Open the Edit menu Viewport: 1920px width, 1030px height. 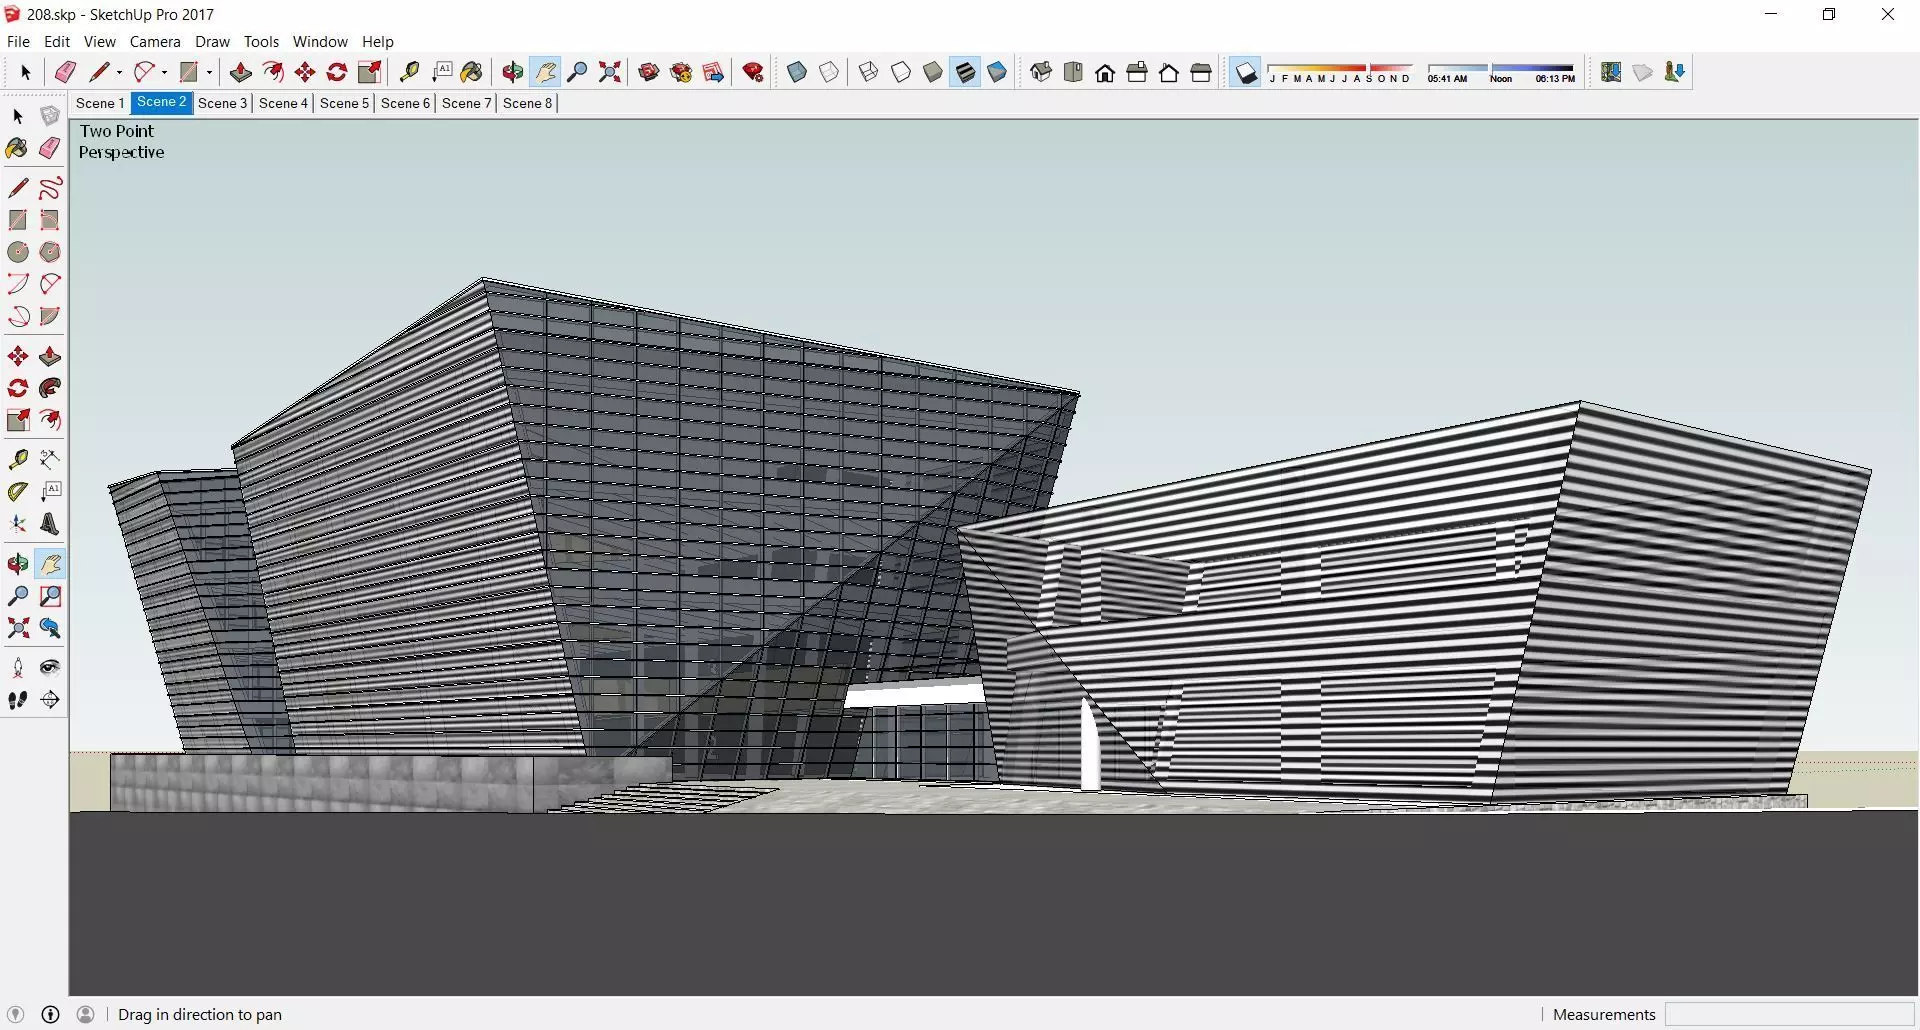57,42
